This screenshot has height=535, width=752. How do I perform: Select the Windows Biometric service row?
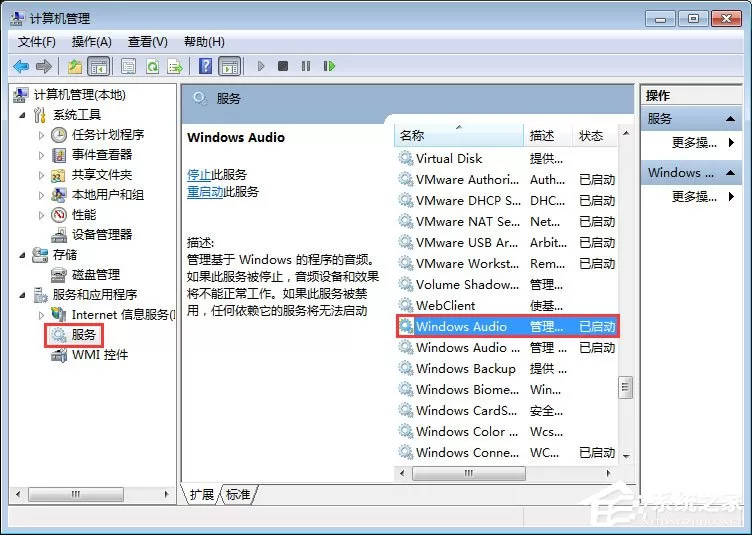click(506, 389)
